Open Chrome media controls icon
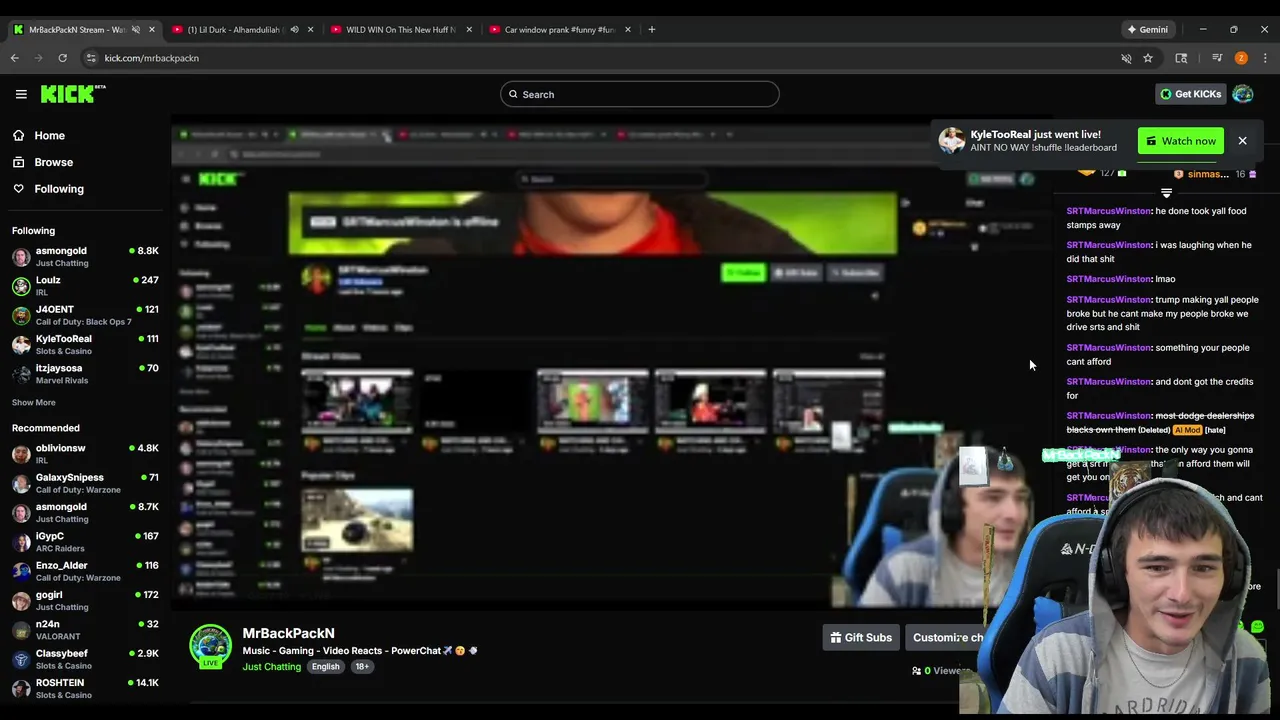1280x720 pixels. pyautogui.click(x=1217, y=58)
